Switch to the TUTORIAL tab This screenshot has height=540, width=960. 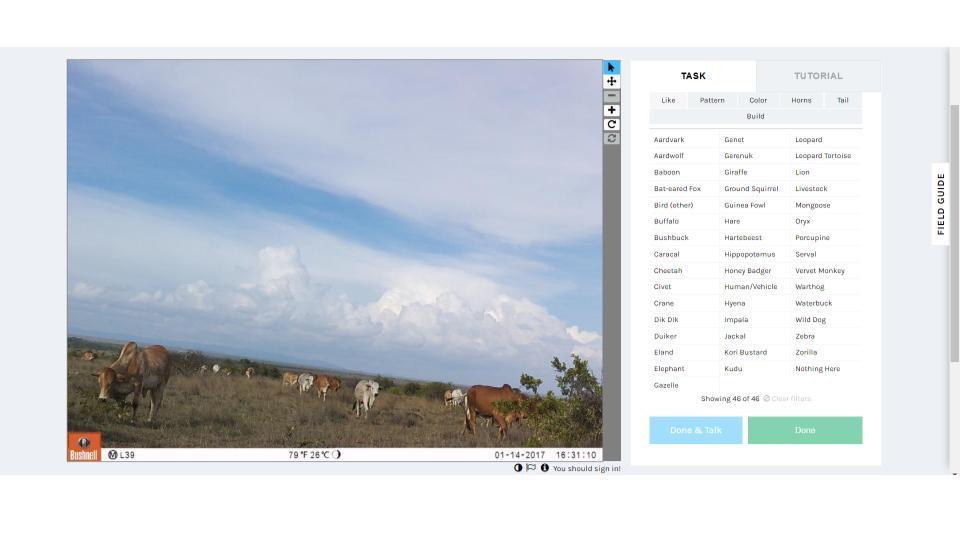[819, 76]
